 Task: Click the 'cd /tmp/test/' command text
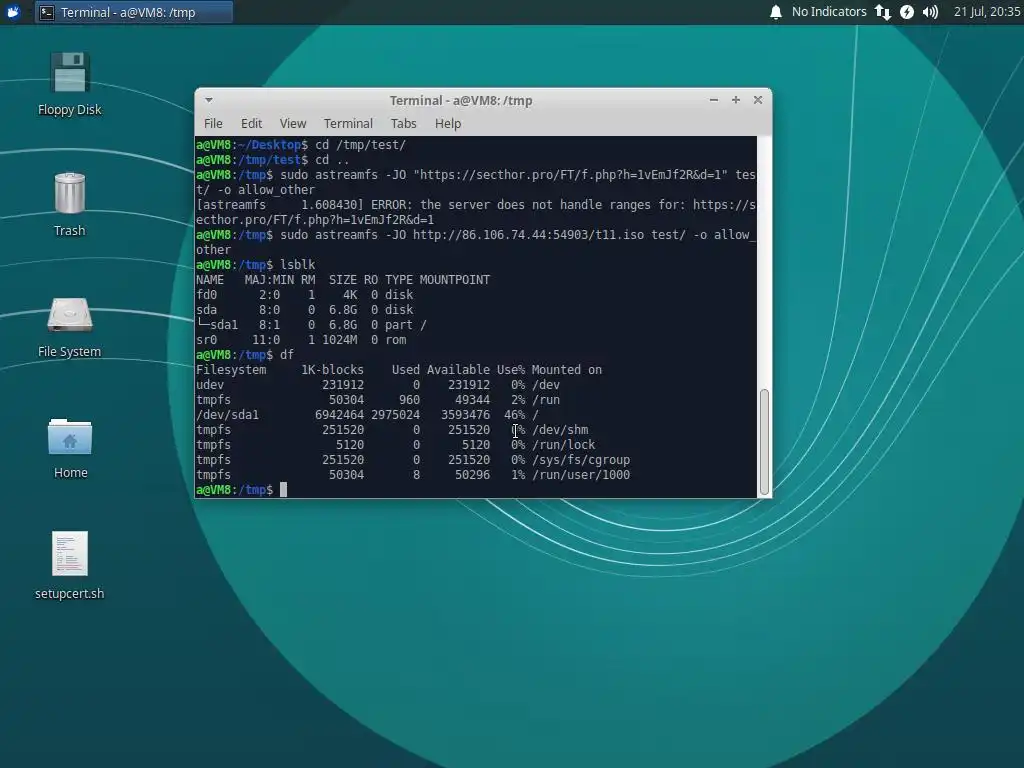pos(360,145)
